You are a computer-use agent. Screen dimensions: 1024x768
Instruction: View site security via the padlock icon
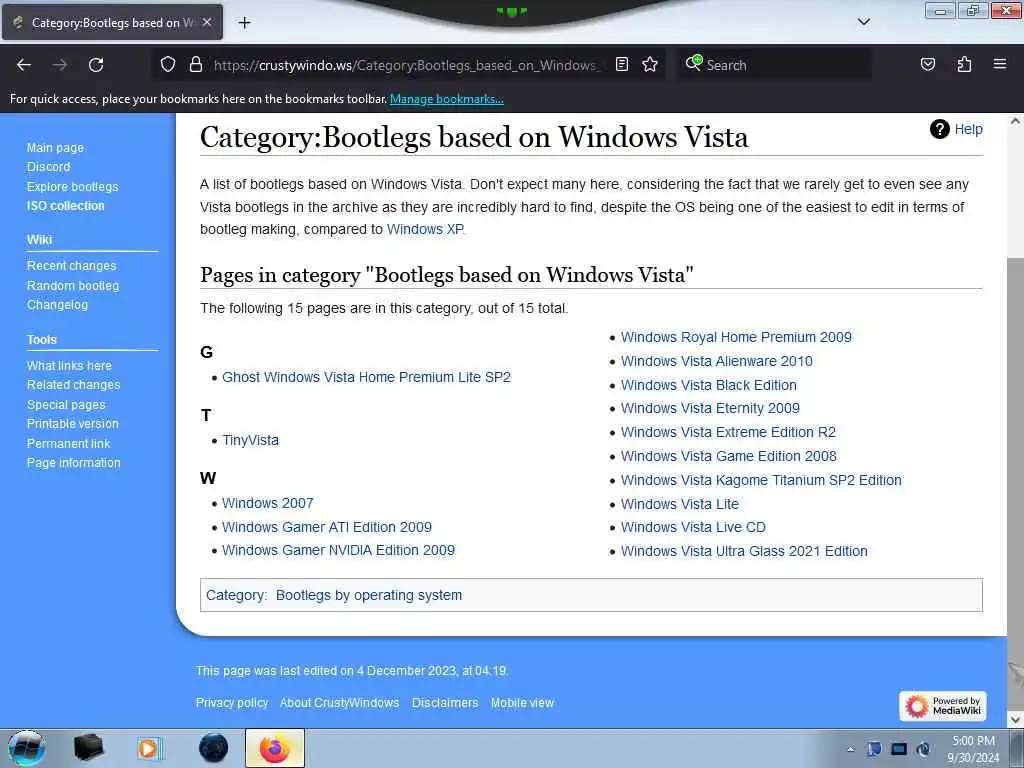pyautogui.click(x=195, y=65)
